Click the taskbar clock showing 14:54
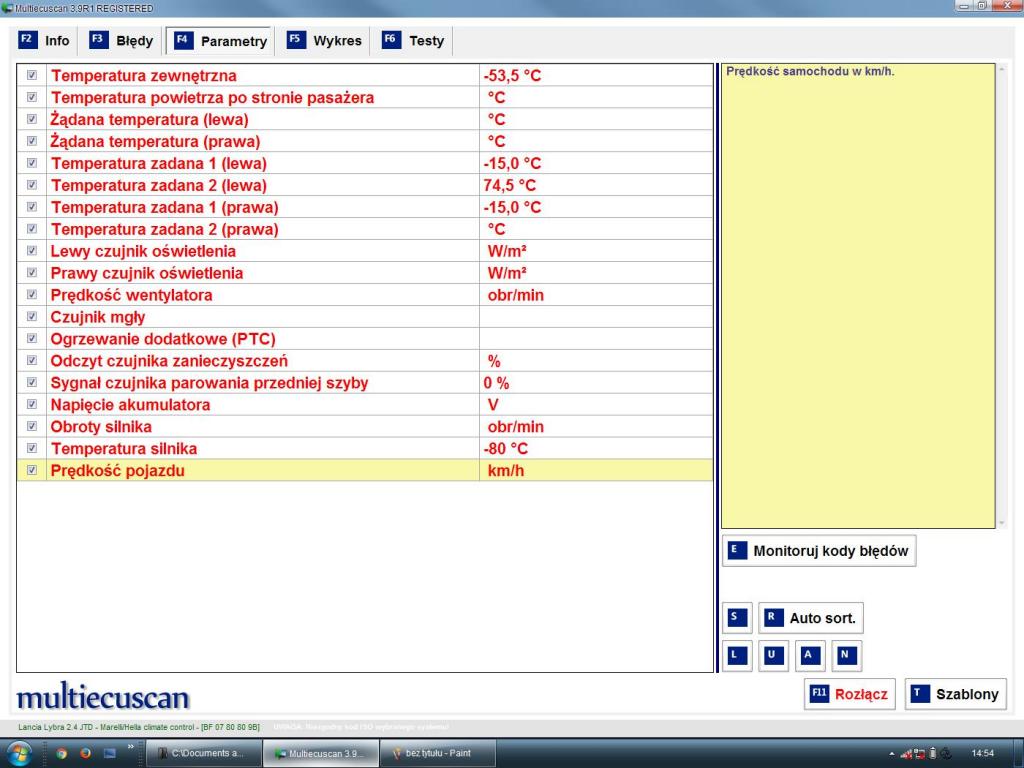The height and width of the screenshot is (768, 1024). [x=982, y=753]
